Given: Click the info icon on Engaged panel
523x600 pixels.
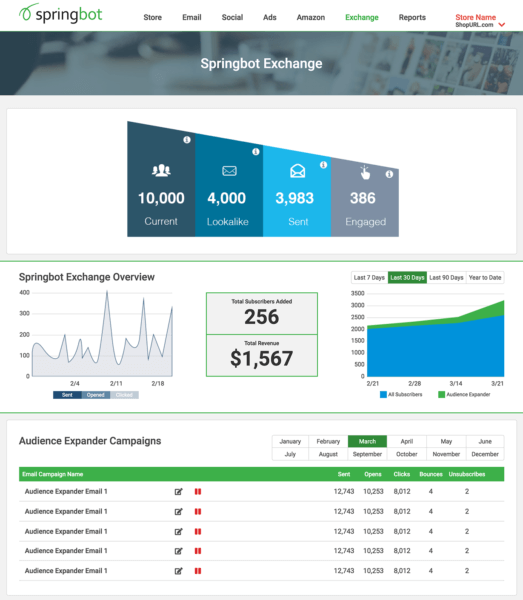Looking at the screenshot, I should (x=389, y=174).
